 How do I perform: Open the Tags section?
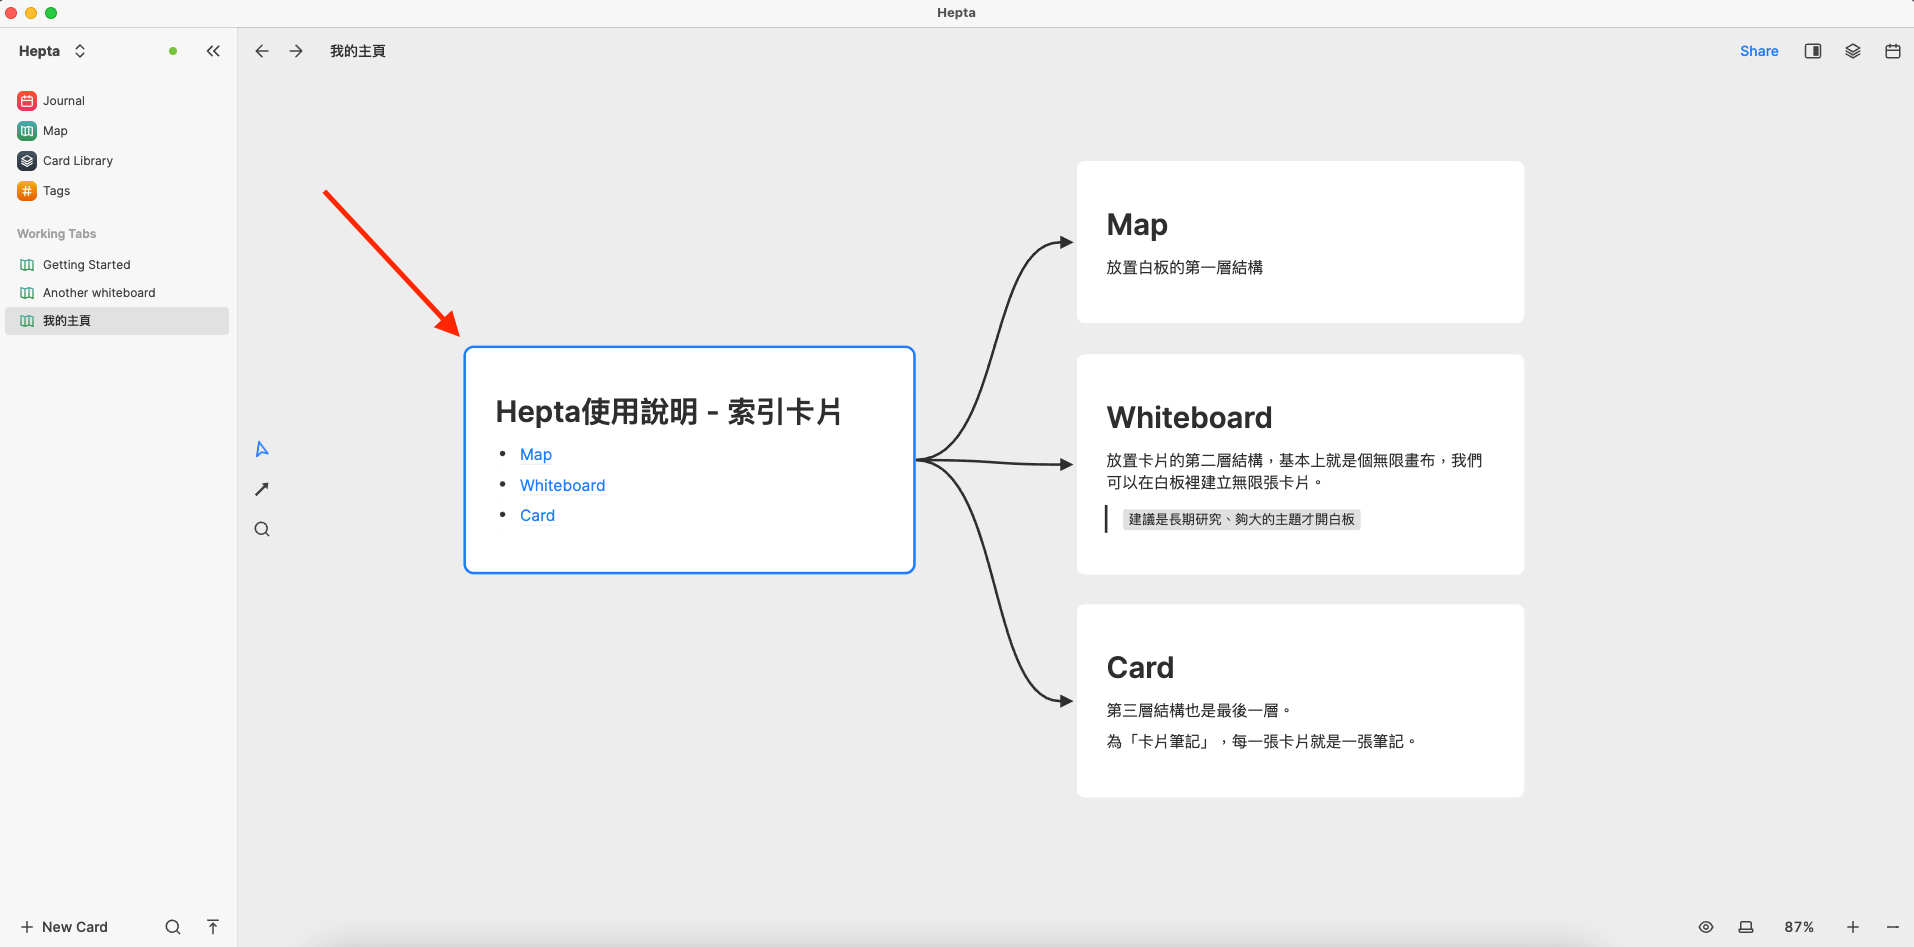[x=55, y=190]
